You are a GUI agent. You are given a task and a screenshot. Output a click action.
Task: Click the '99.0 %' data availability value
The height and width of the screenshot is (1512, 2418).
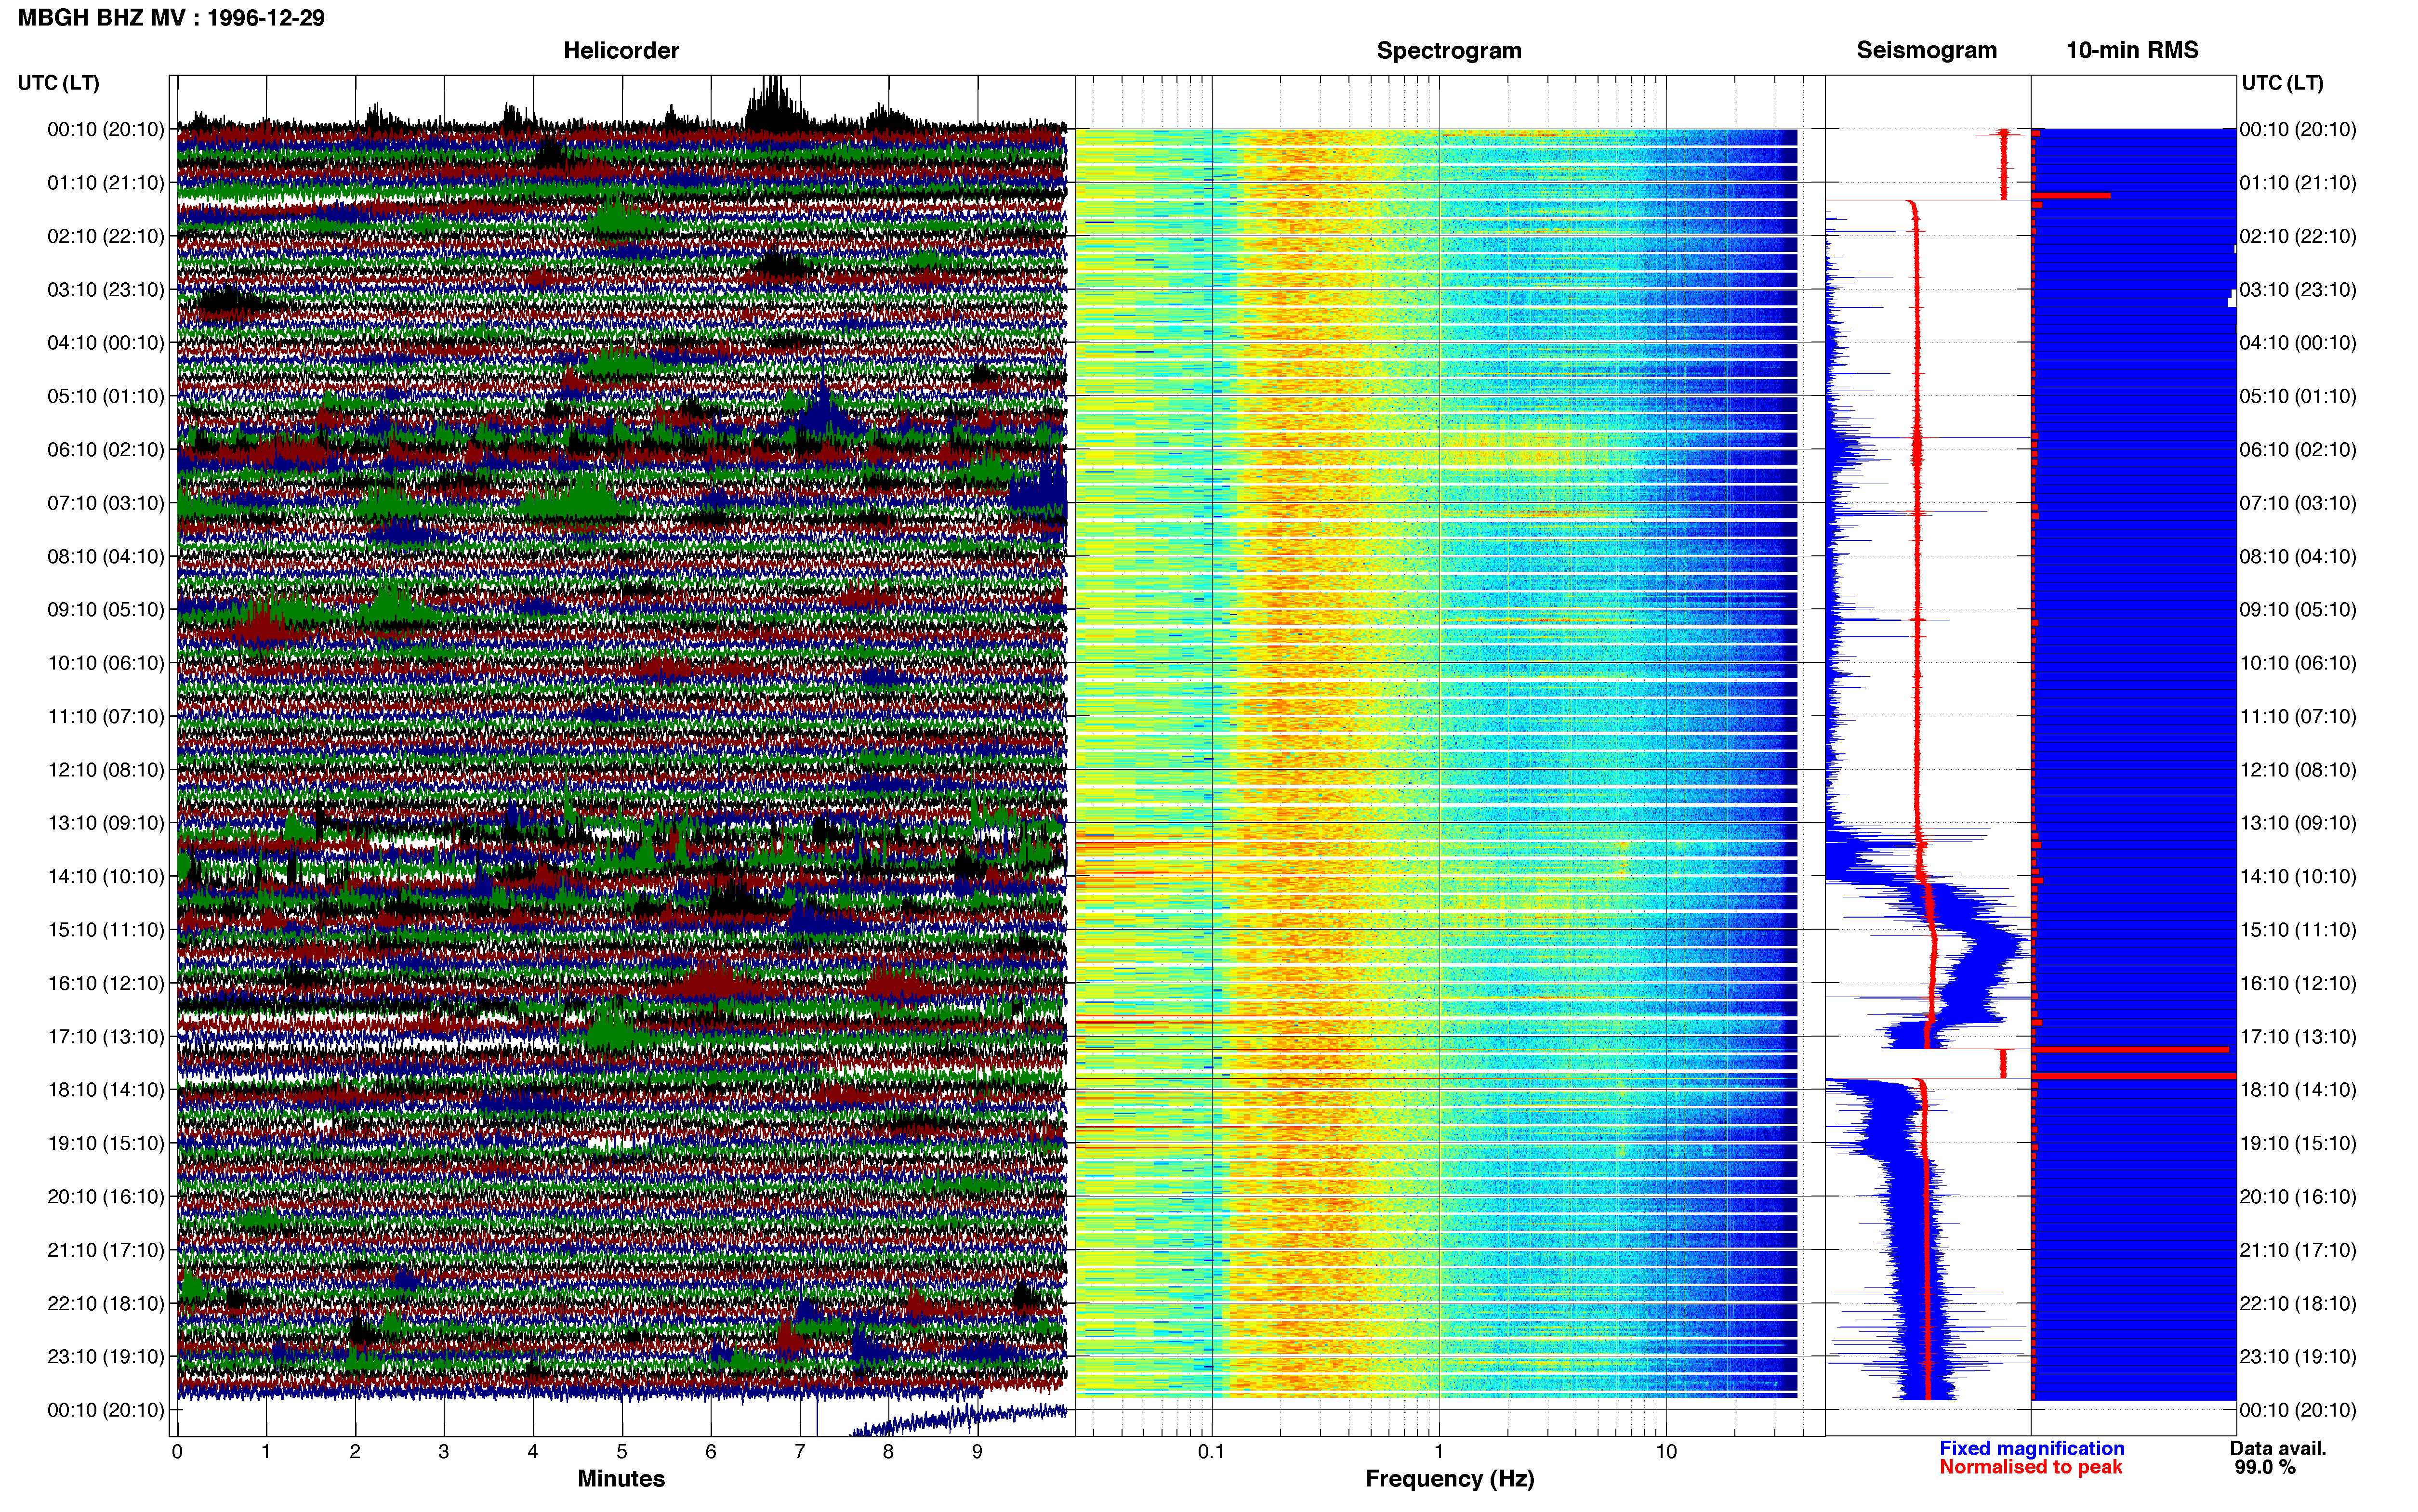click(2265, 1467)
